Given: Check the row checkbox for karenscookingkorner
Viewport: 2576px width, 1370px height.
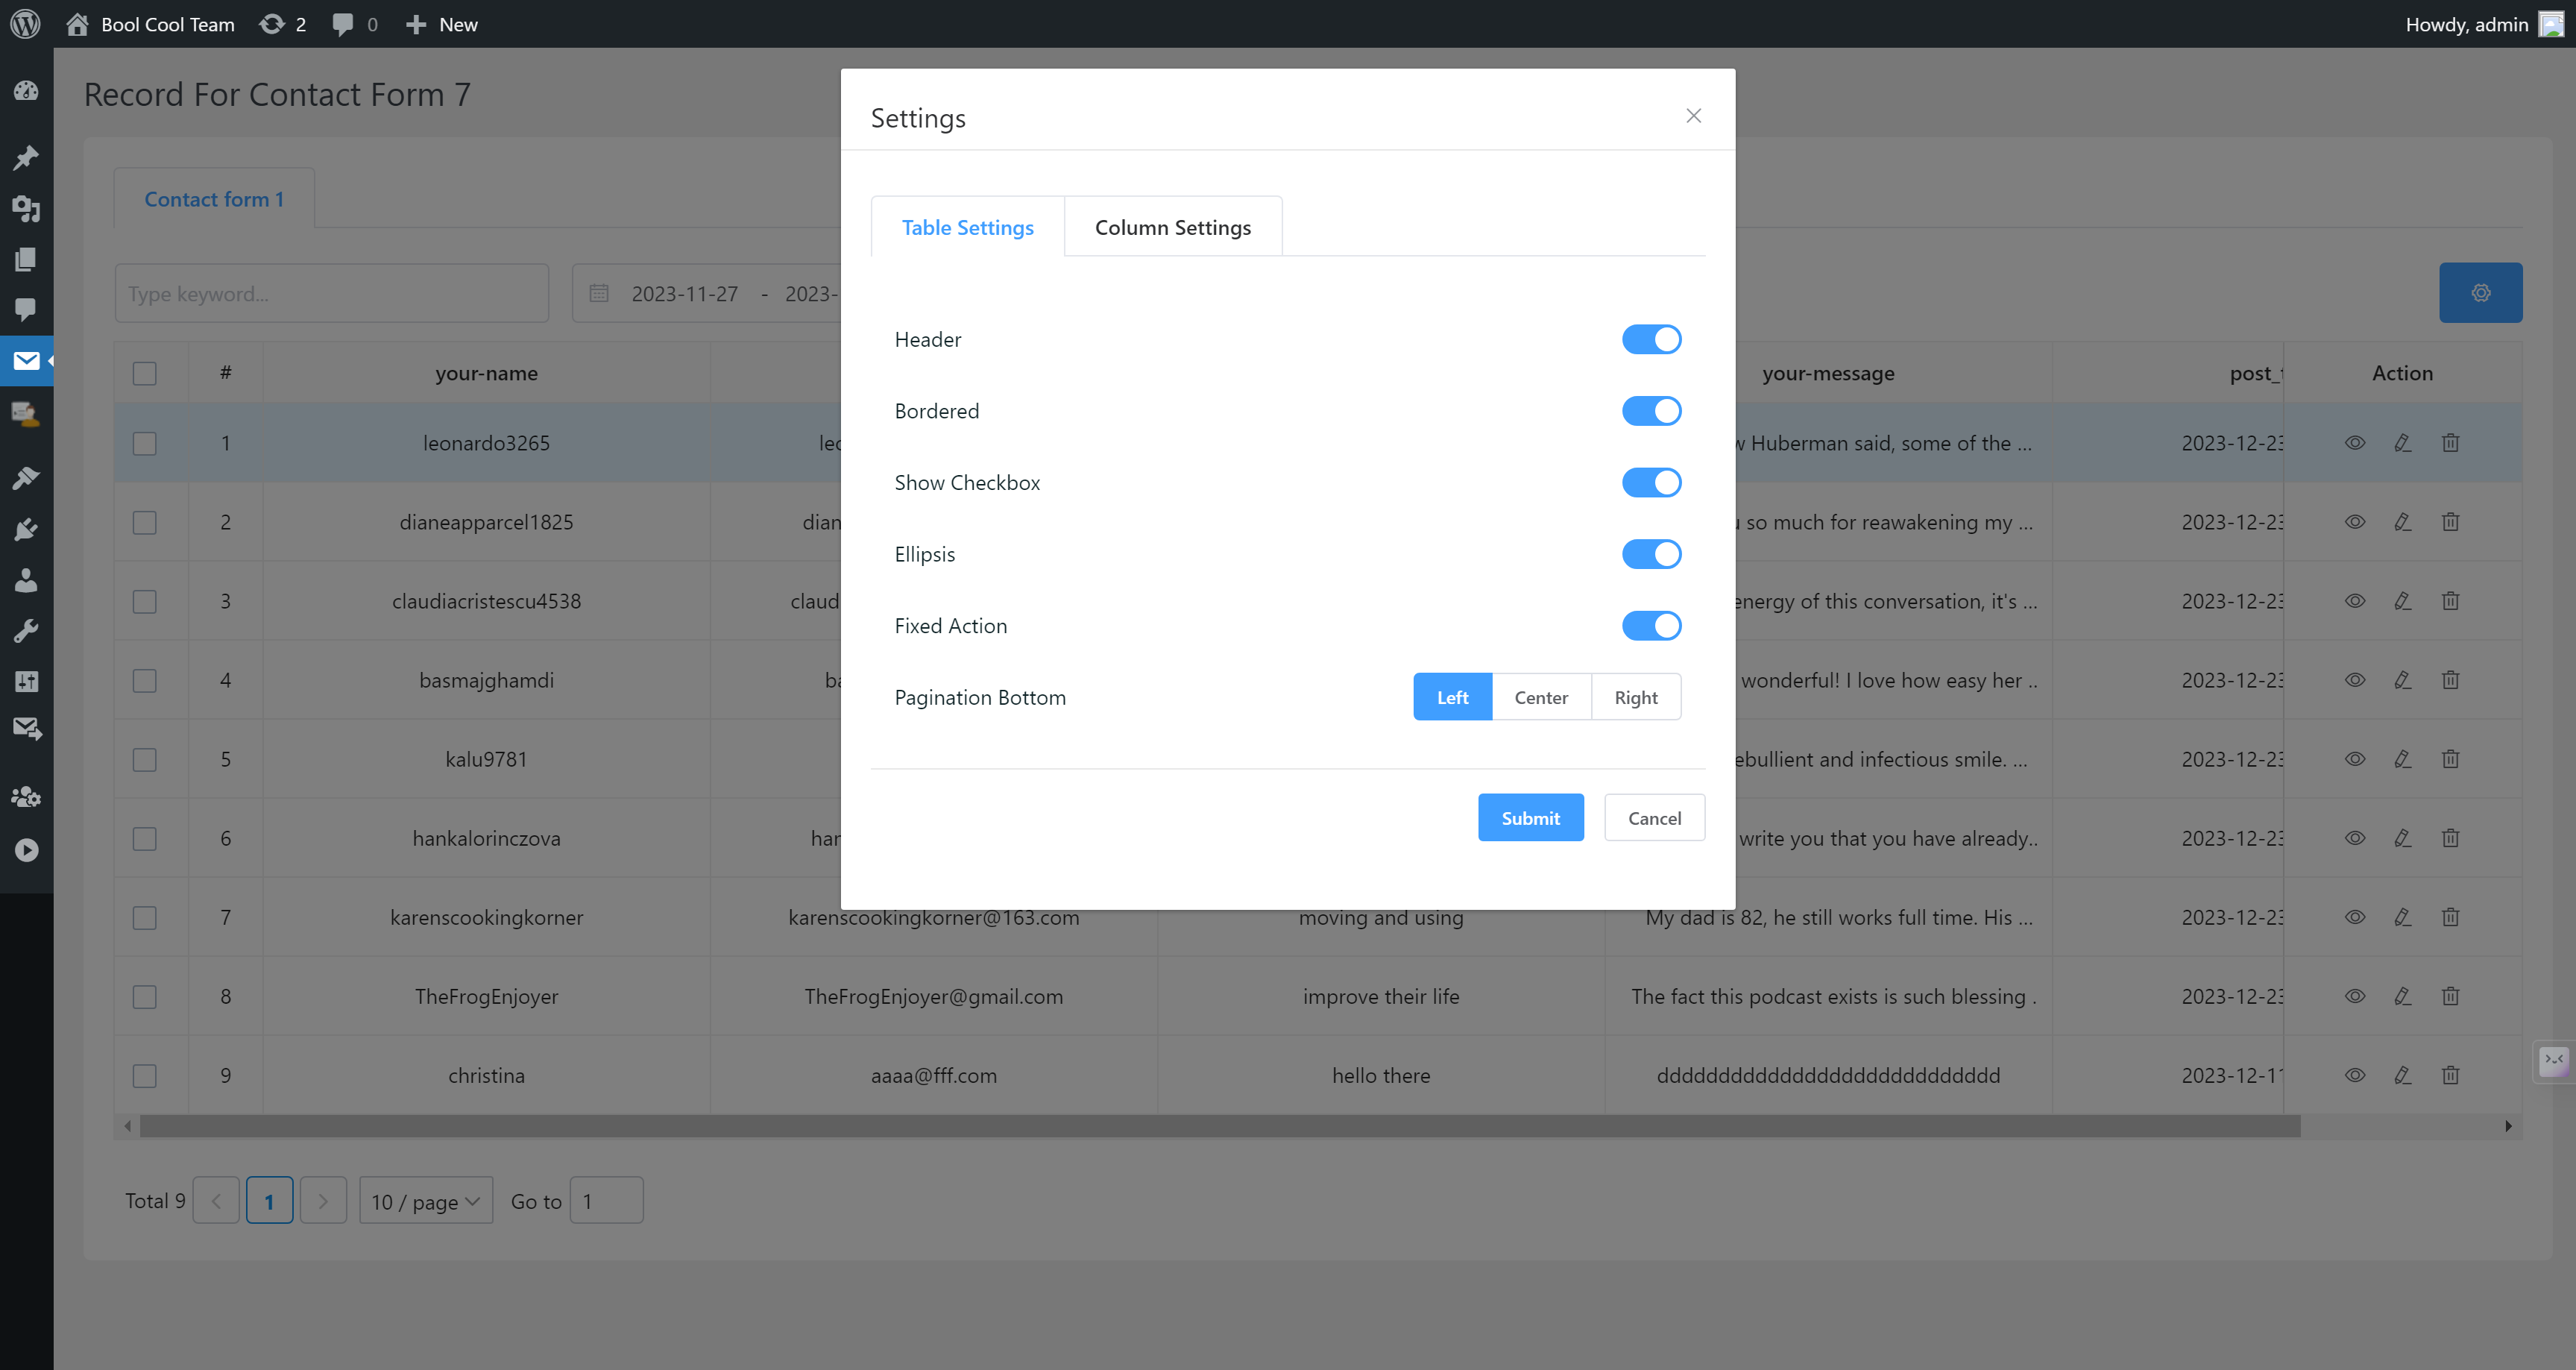Looking at the screenshot, I should 145,917.
